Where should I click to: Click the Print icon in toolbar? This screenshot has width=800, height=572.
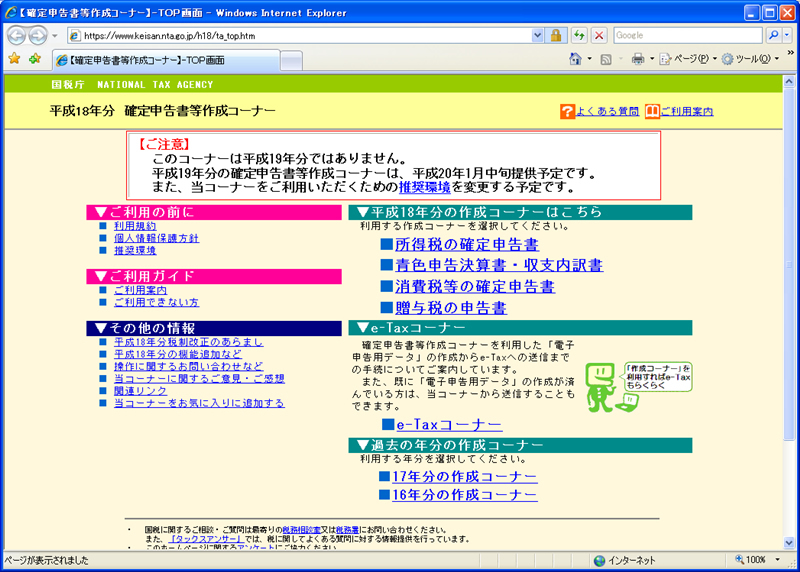point(637,59)
